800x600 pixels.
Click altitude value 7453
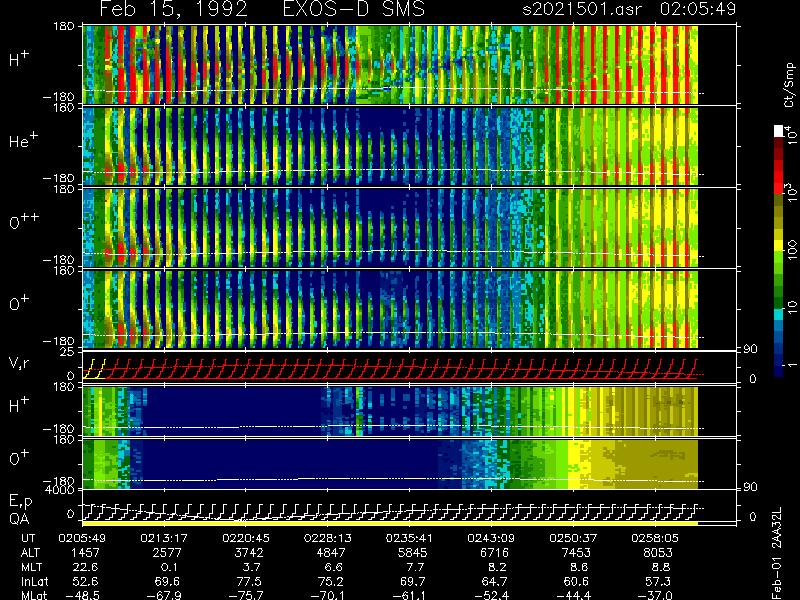click(577, 553)
